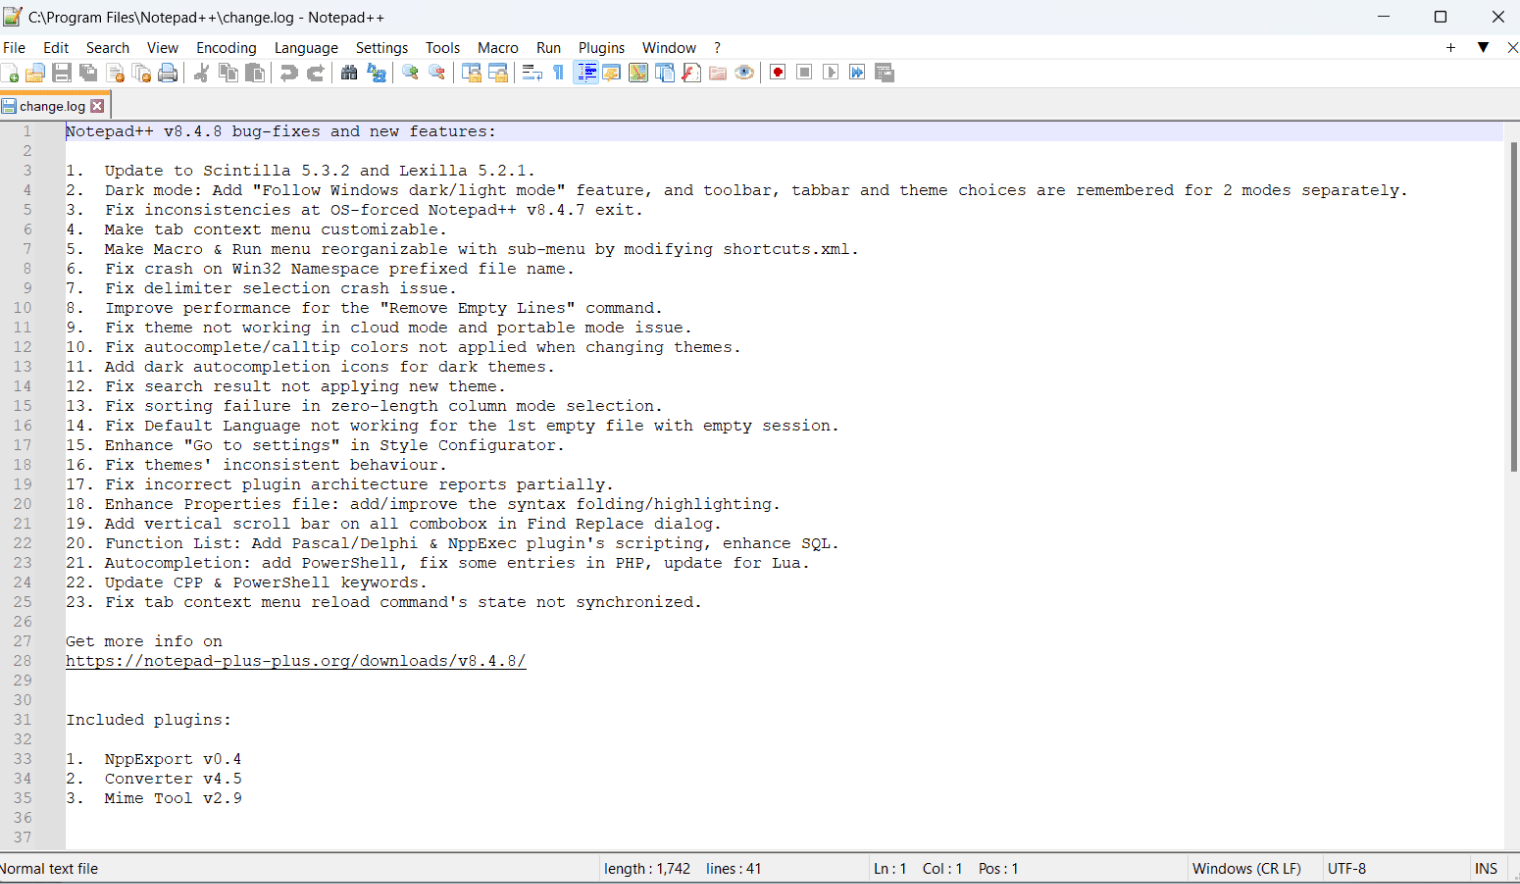
Task: Click the Save Recorded Macro icon
Action: (884, 73)
